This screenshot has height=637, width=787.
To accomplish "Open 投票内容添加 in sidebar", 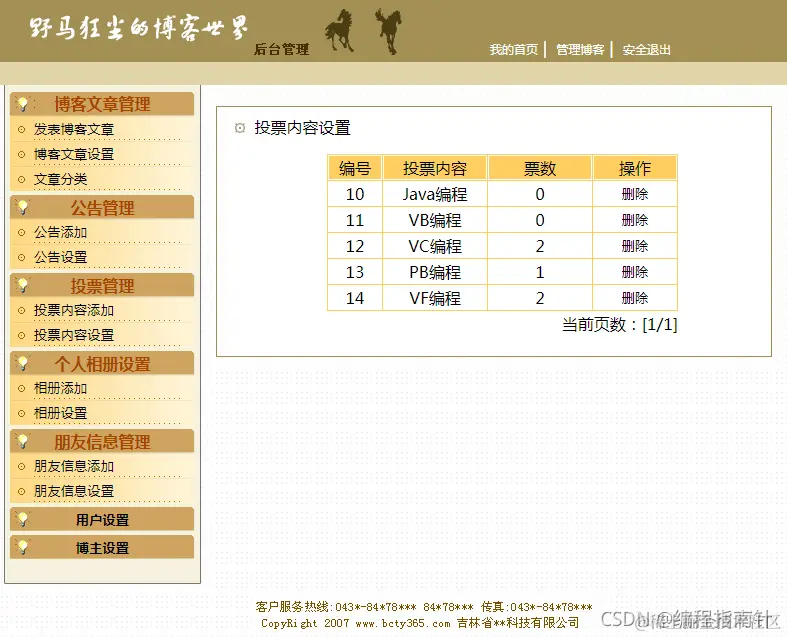I will 74,311.
